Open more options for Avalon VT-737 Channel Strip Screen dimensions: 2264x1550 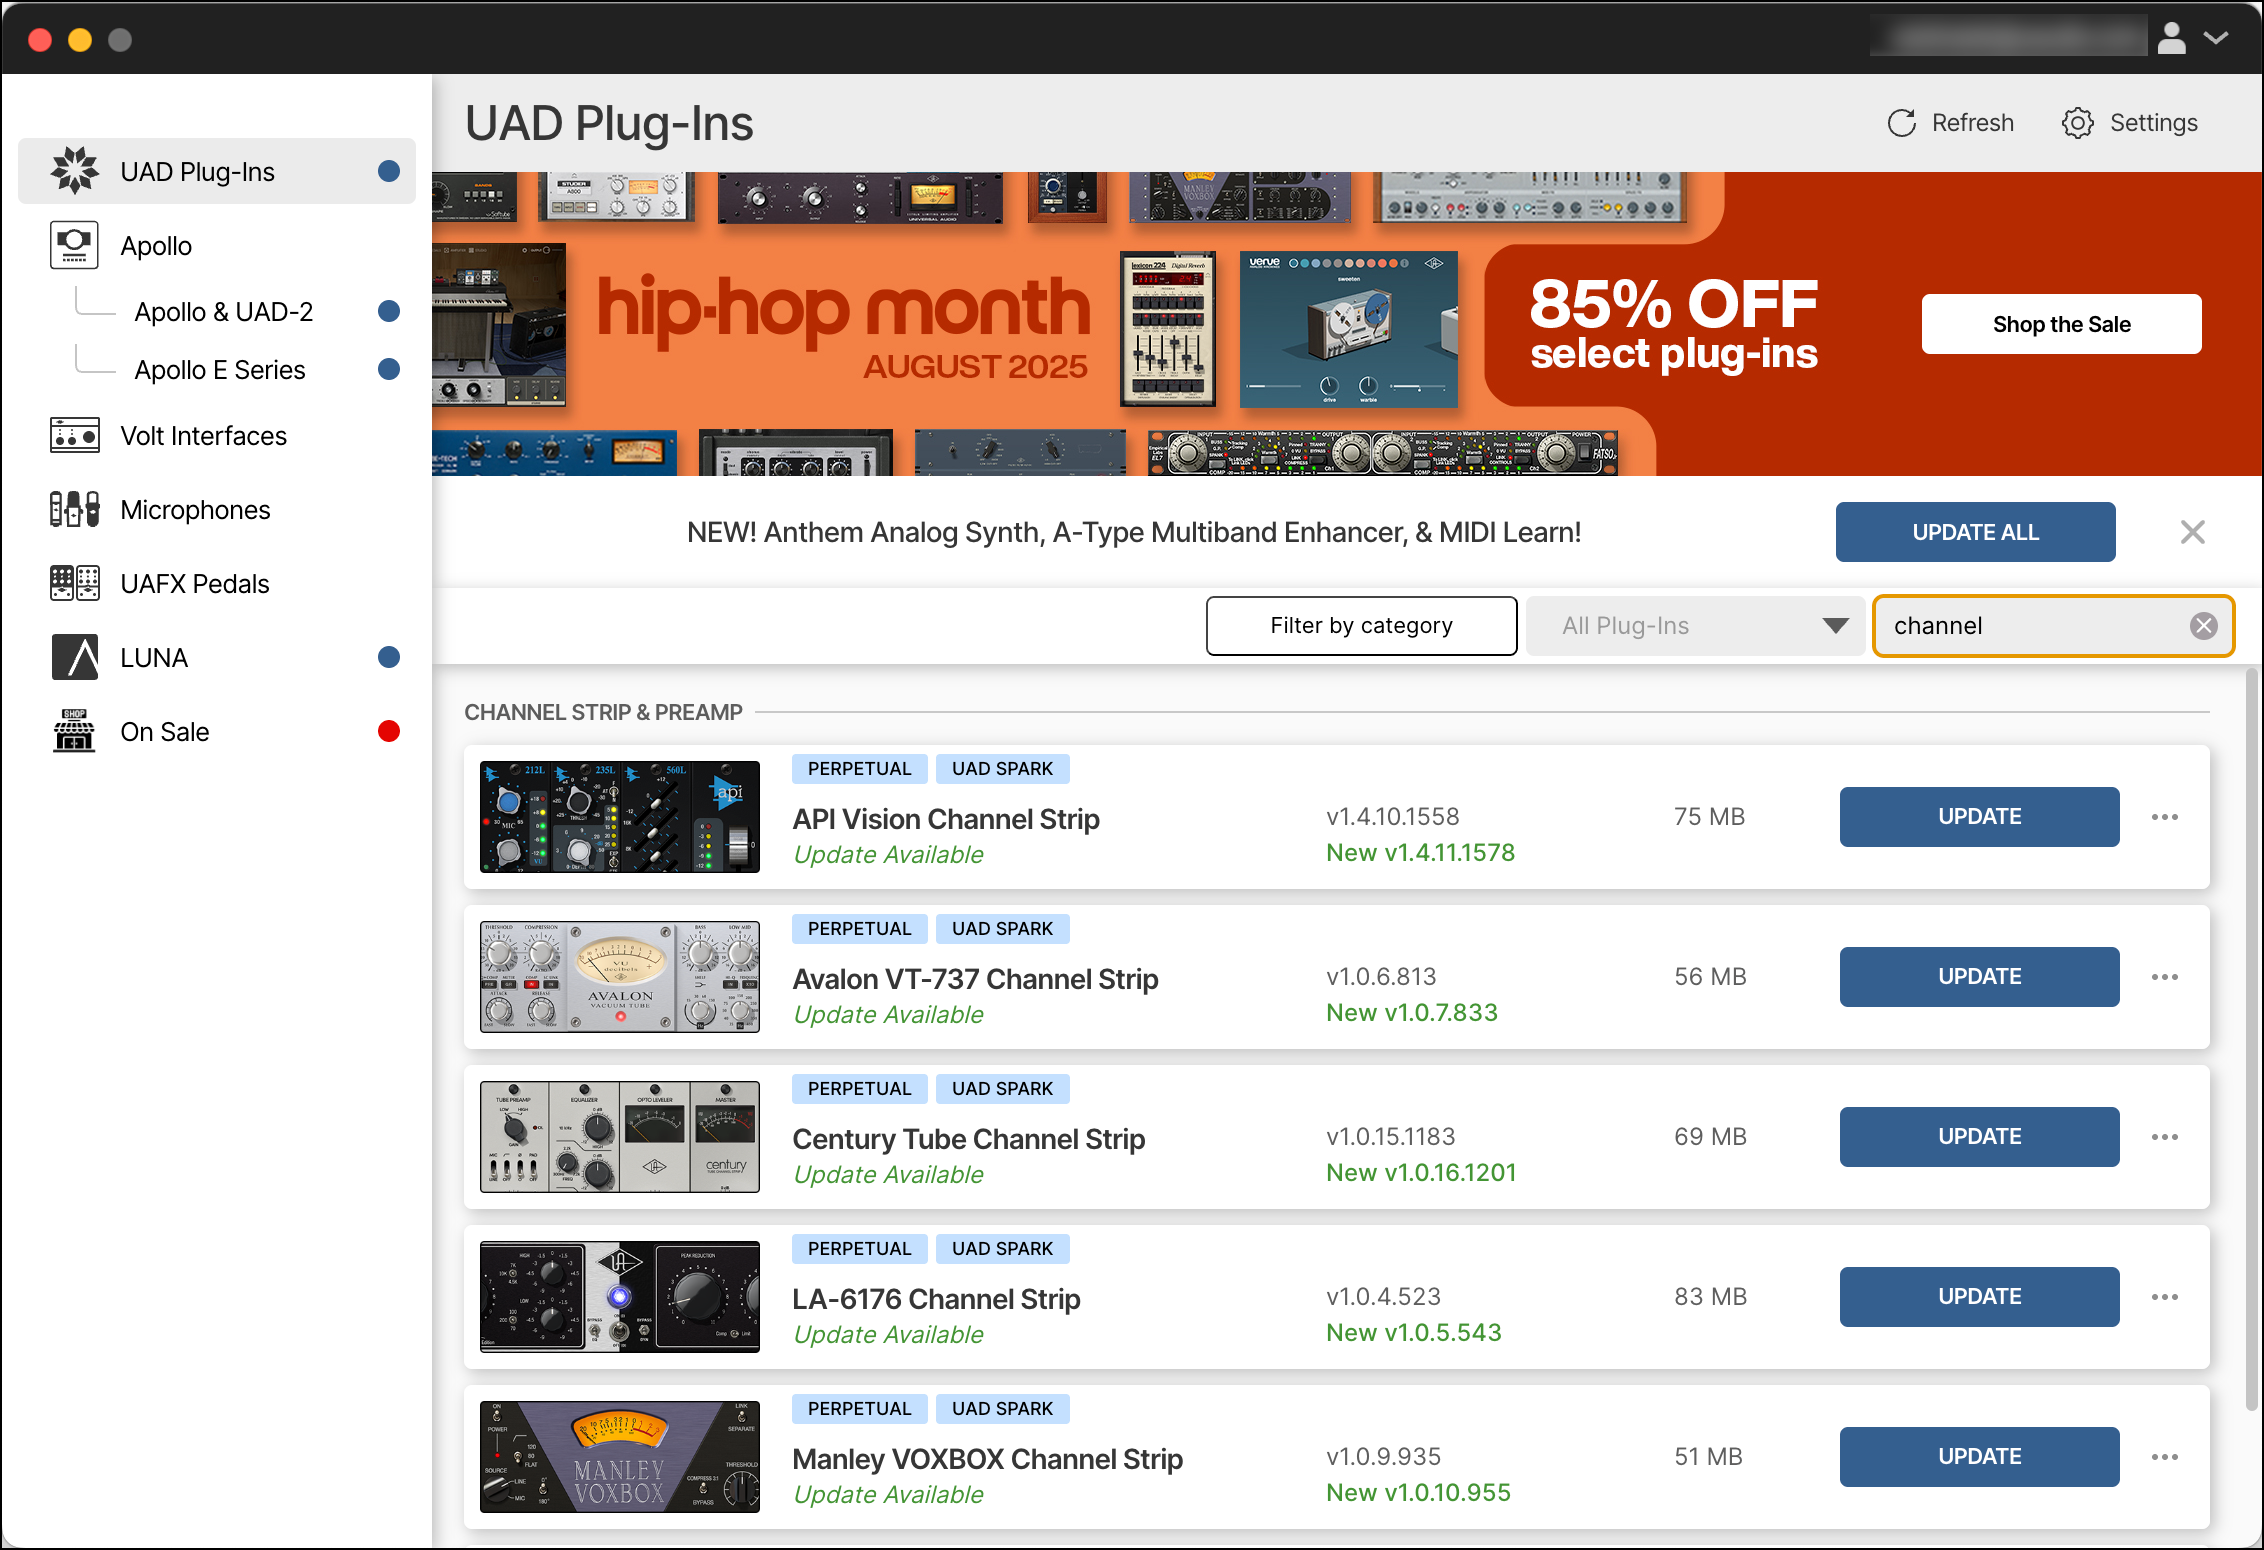(2165, 977)
